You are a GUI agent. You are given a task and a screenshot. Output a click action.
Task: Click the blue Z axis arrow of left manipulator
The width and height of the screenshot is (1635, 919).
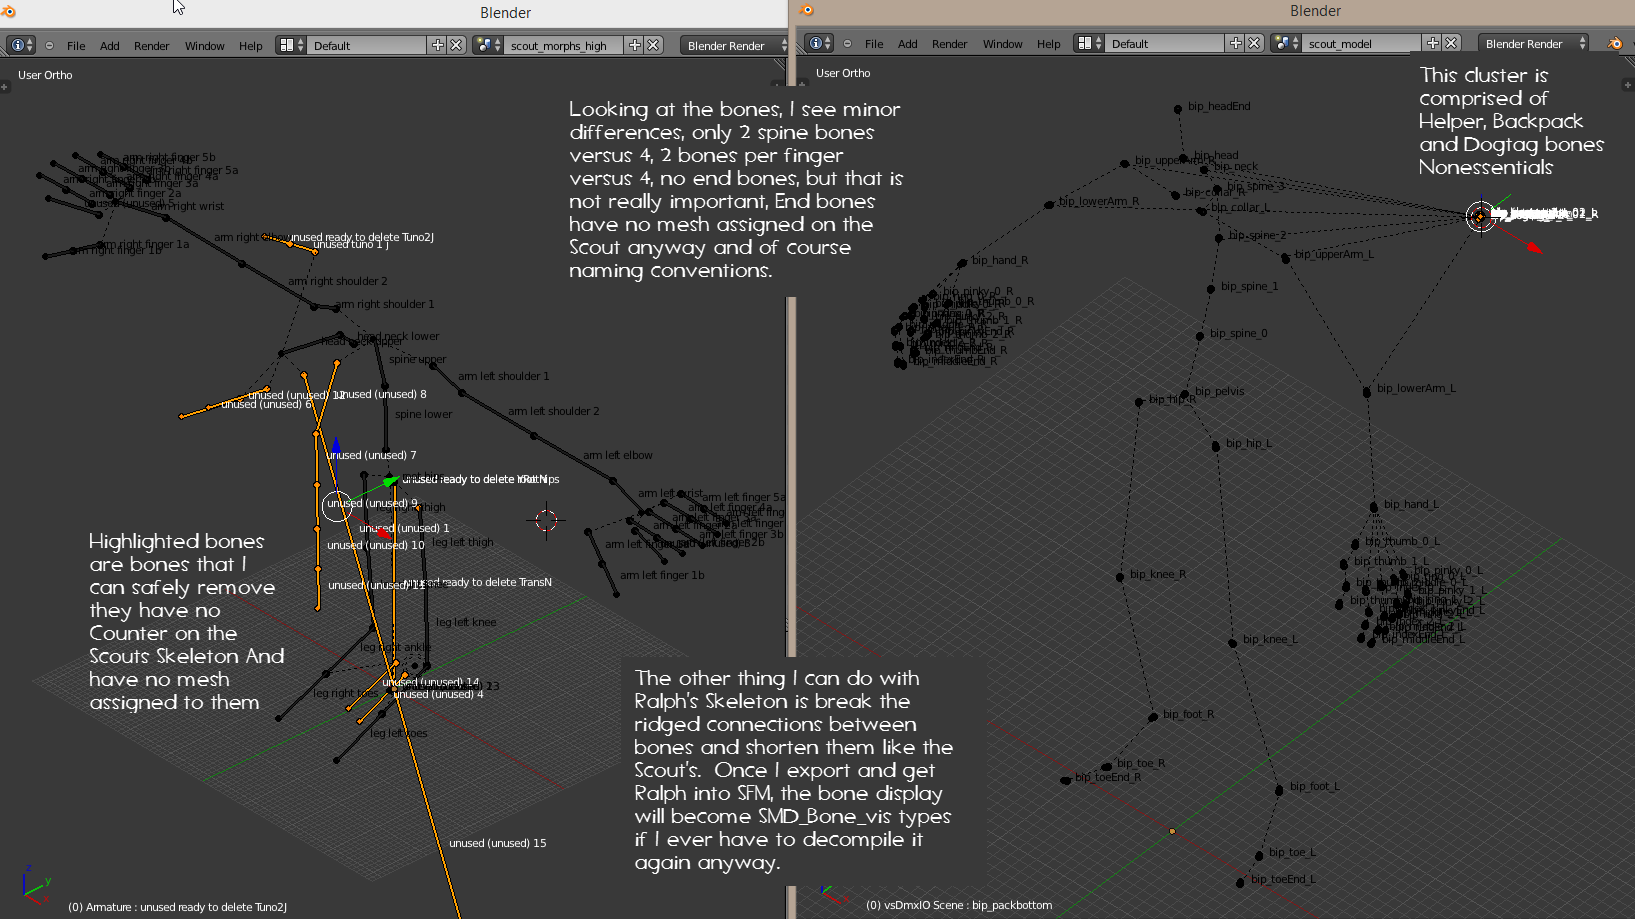click(x=336, y=445)
